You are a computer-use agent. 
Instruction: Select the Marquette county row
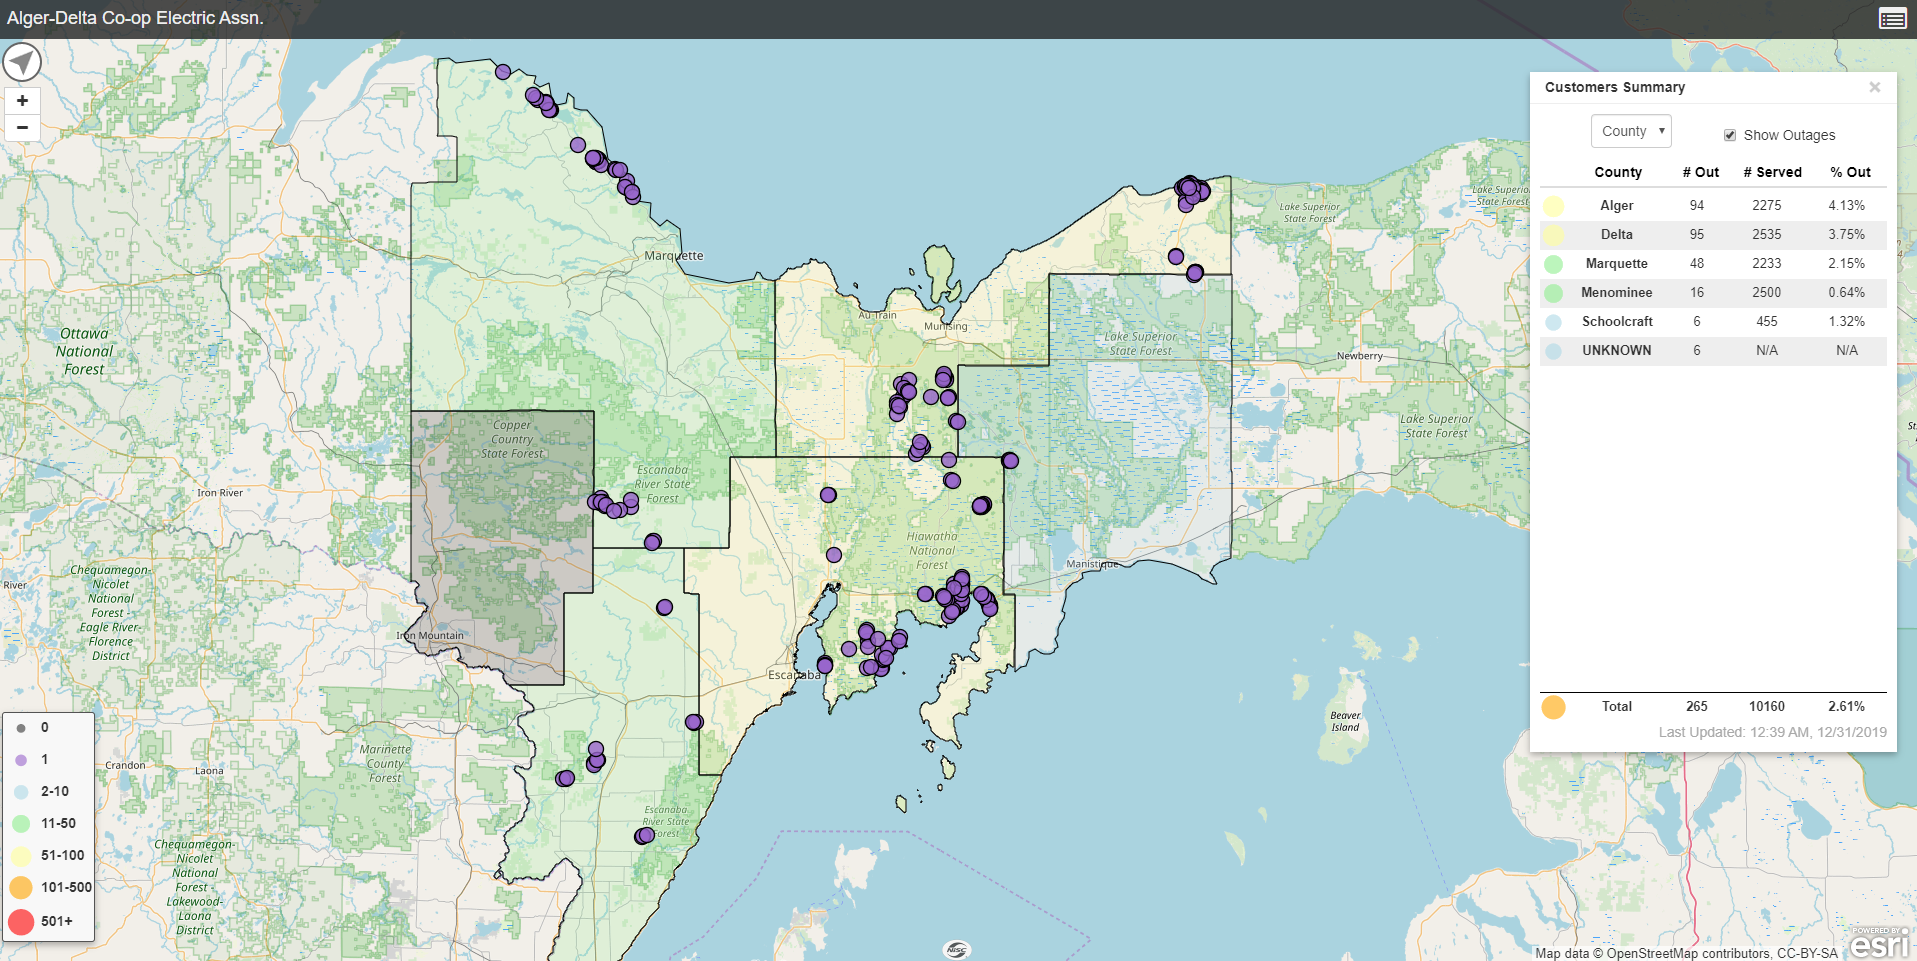point(1713,263)
